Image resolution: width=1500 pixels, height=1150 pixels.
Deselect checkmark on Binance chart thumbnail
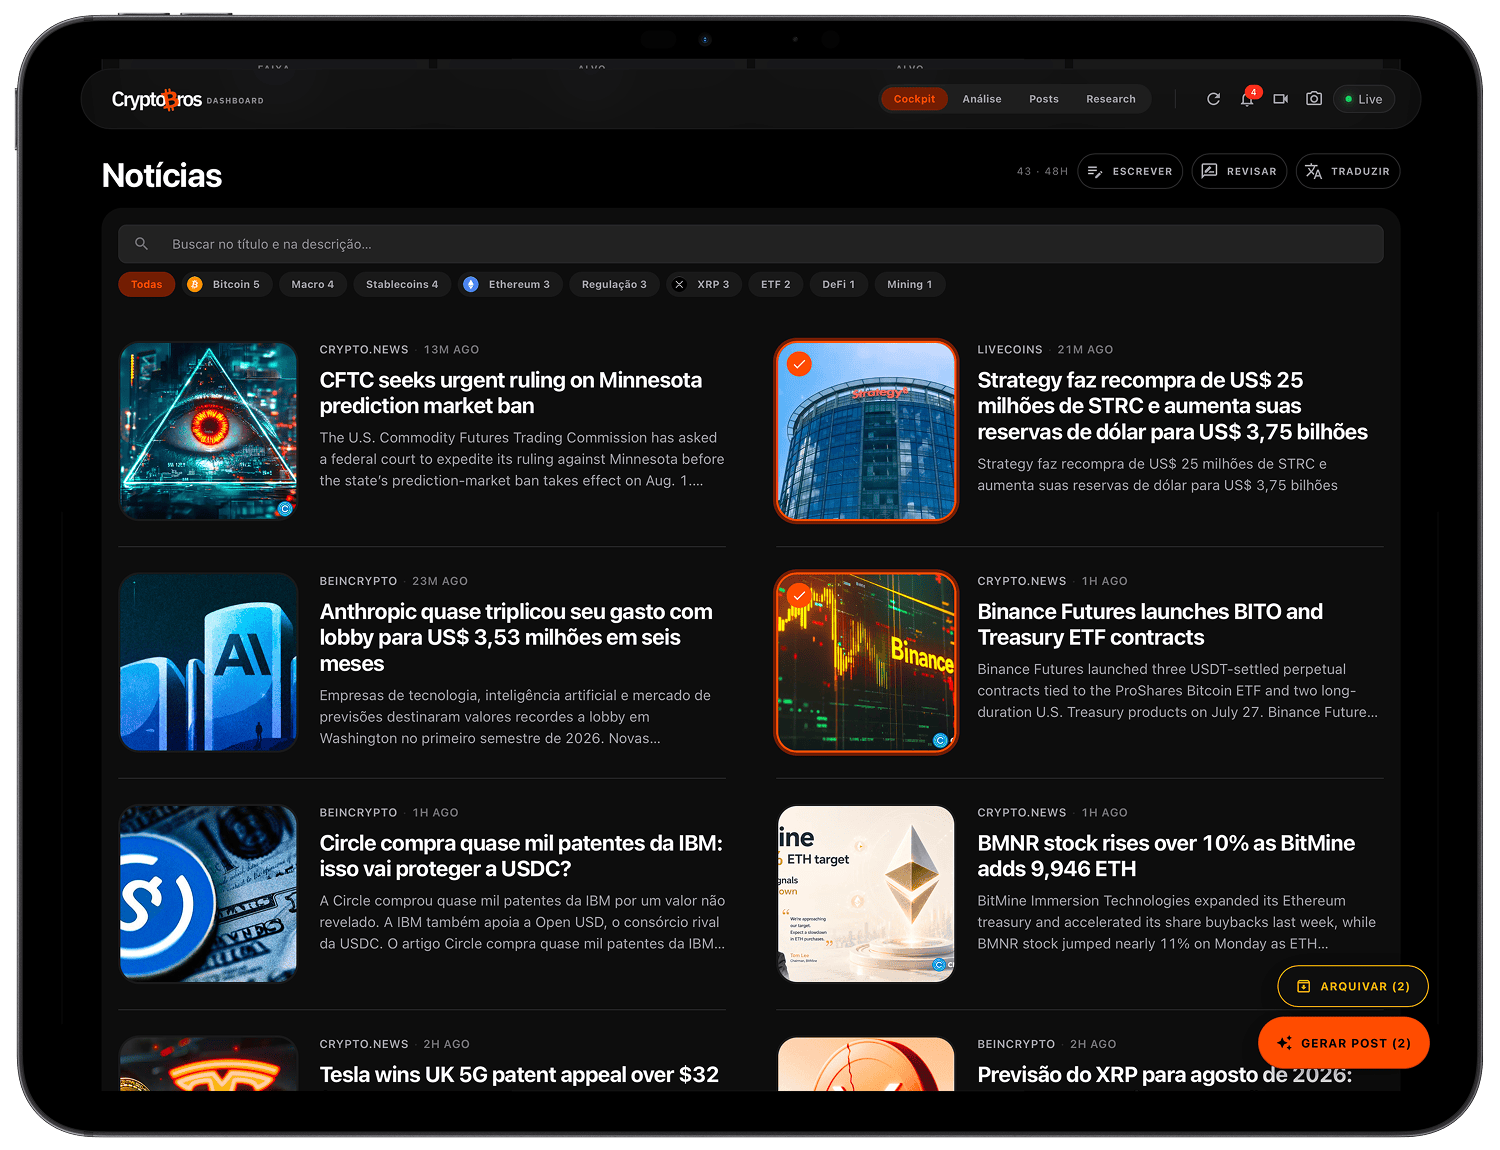799,596
